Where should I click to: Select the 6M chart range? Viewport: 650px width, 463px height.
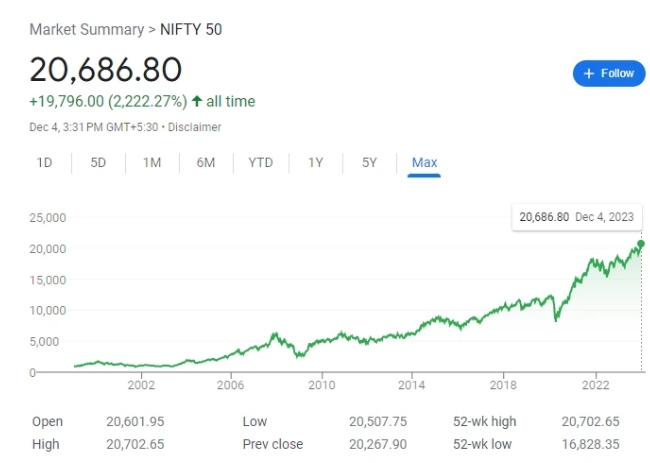pyautogui.click(x=206, y=163)
